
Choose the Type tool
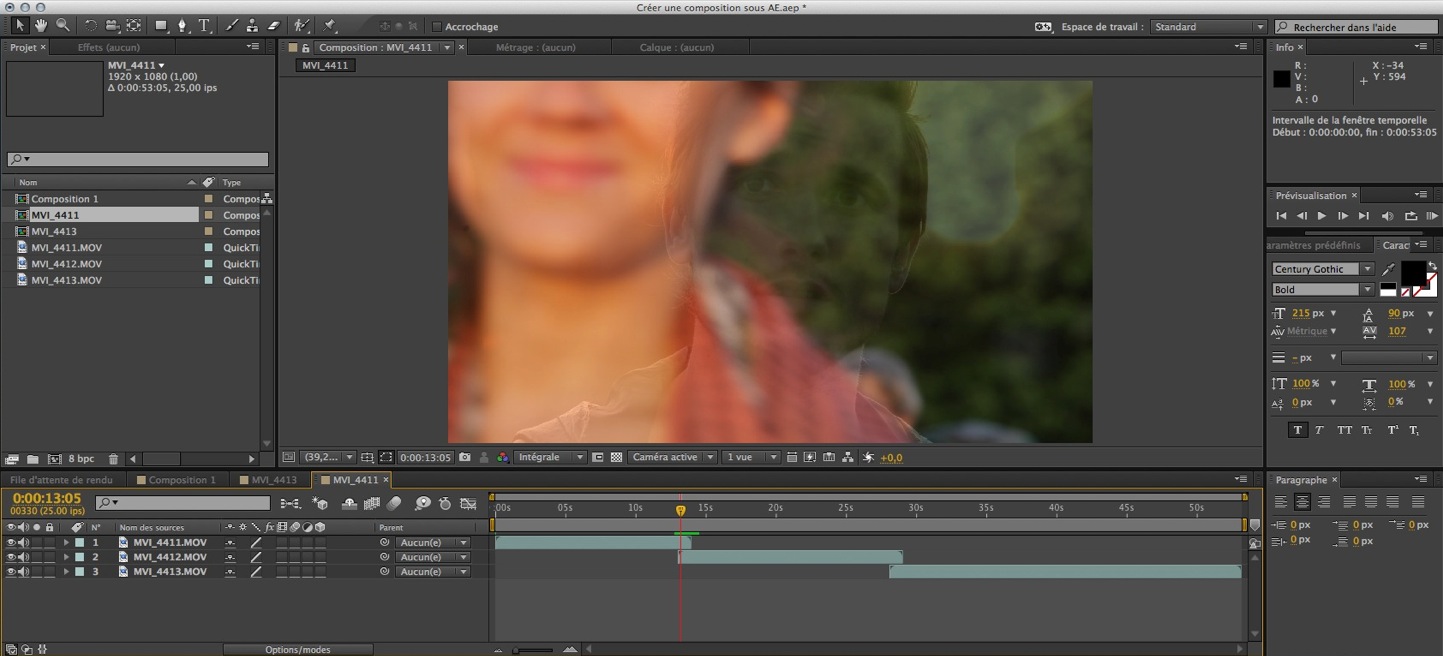(x=203, y=26)
